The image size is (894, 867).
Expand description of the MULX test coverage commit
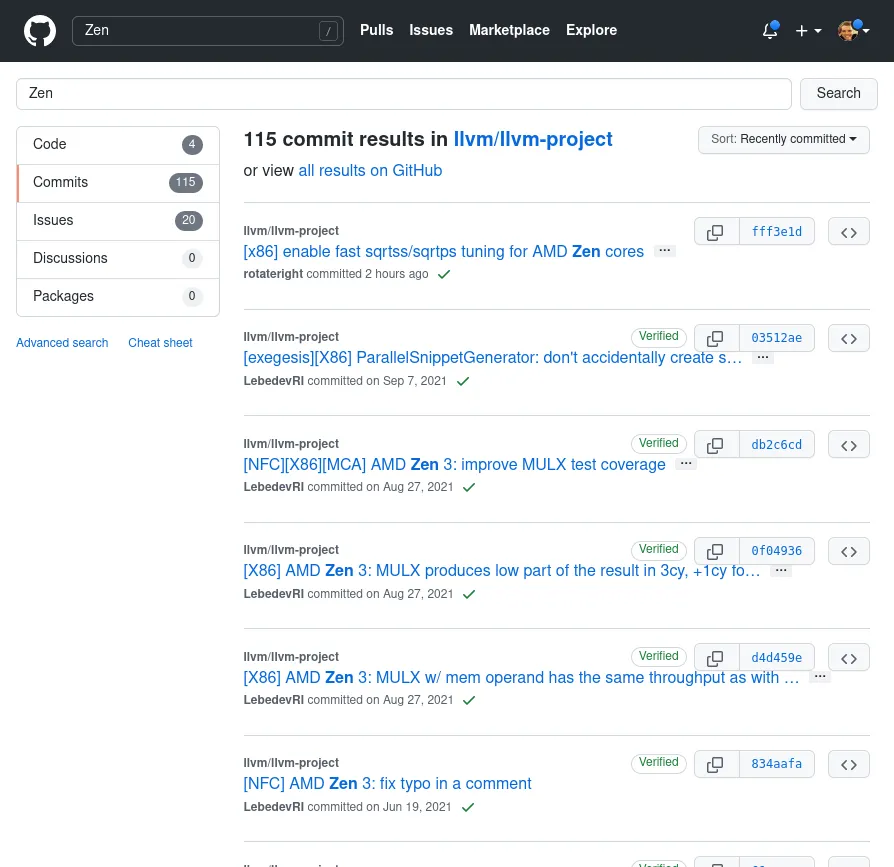pyautogui.click(x=686, y=463)
